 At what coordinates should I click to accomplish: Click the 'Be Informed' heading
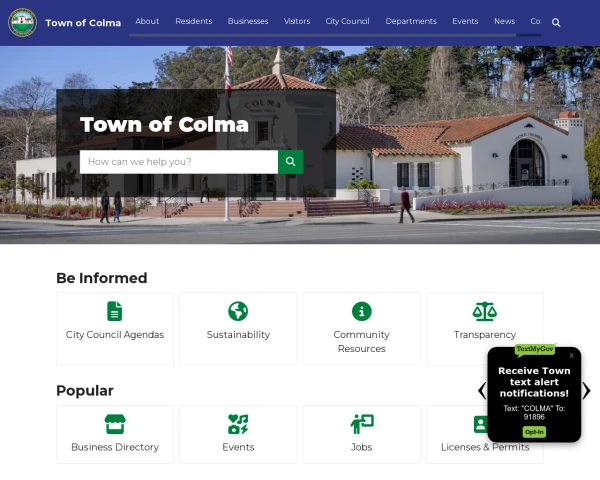coord(101,278)
